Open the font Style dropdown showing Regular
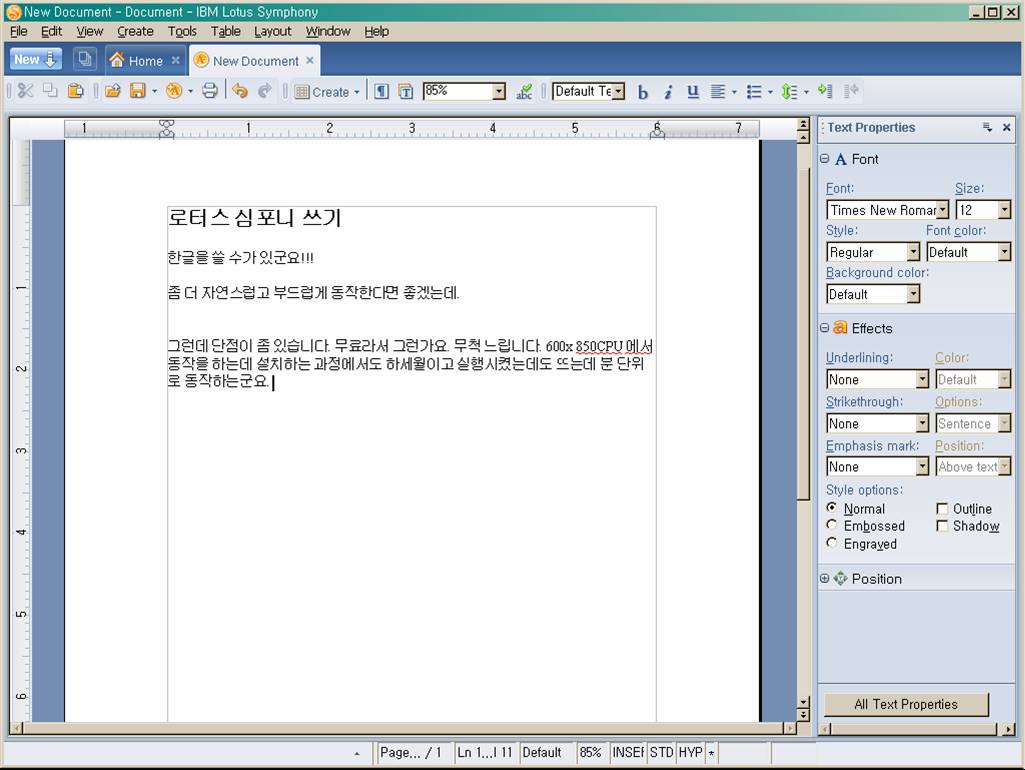Viewport: 1025px width, 770px height. click(x=913, y=252)
